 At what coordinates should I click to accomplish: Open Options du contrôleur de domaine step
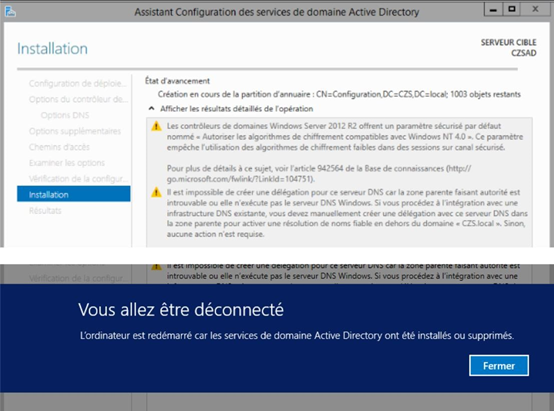pyautogui.click(x=78, y=99)
